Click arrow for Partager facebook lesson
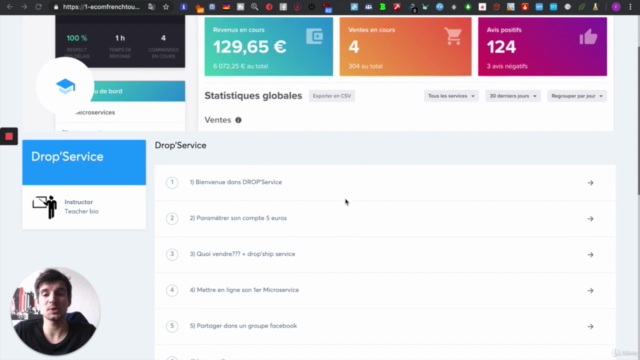 [x=590, y=327]
